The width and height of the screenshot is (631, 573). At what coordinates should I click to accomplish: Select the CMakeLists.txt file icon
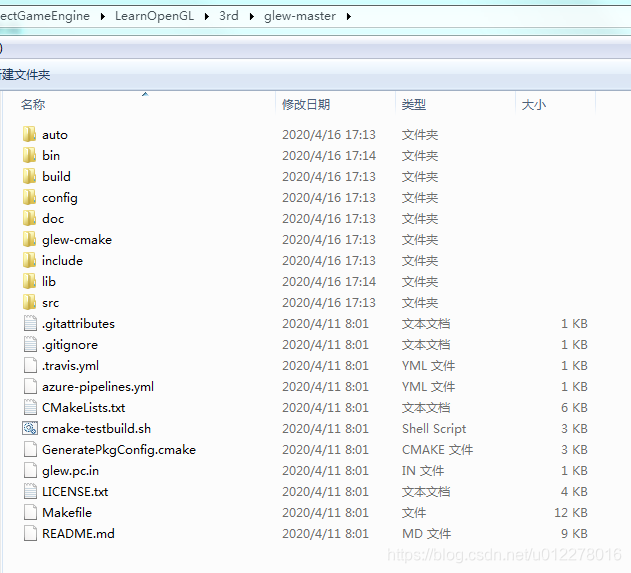pyautogui.click(x=30, y=407)
